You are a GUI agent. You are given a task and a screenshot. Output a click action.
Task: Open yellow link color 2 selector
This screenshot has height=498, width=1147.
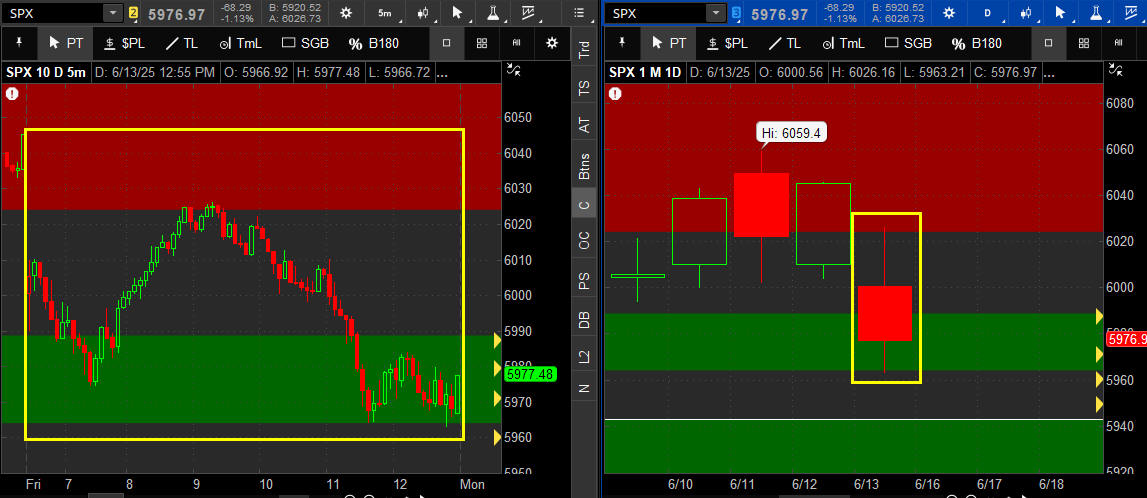click(133, 13)
